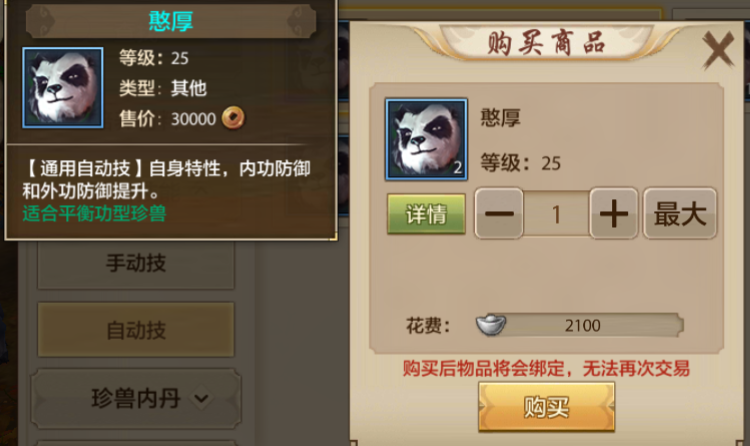Image resolution: width=750 pixels, height=446 pixels.
Task: Click the 2100 cost display bar
Action: coord(579,325)
